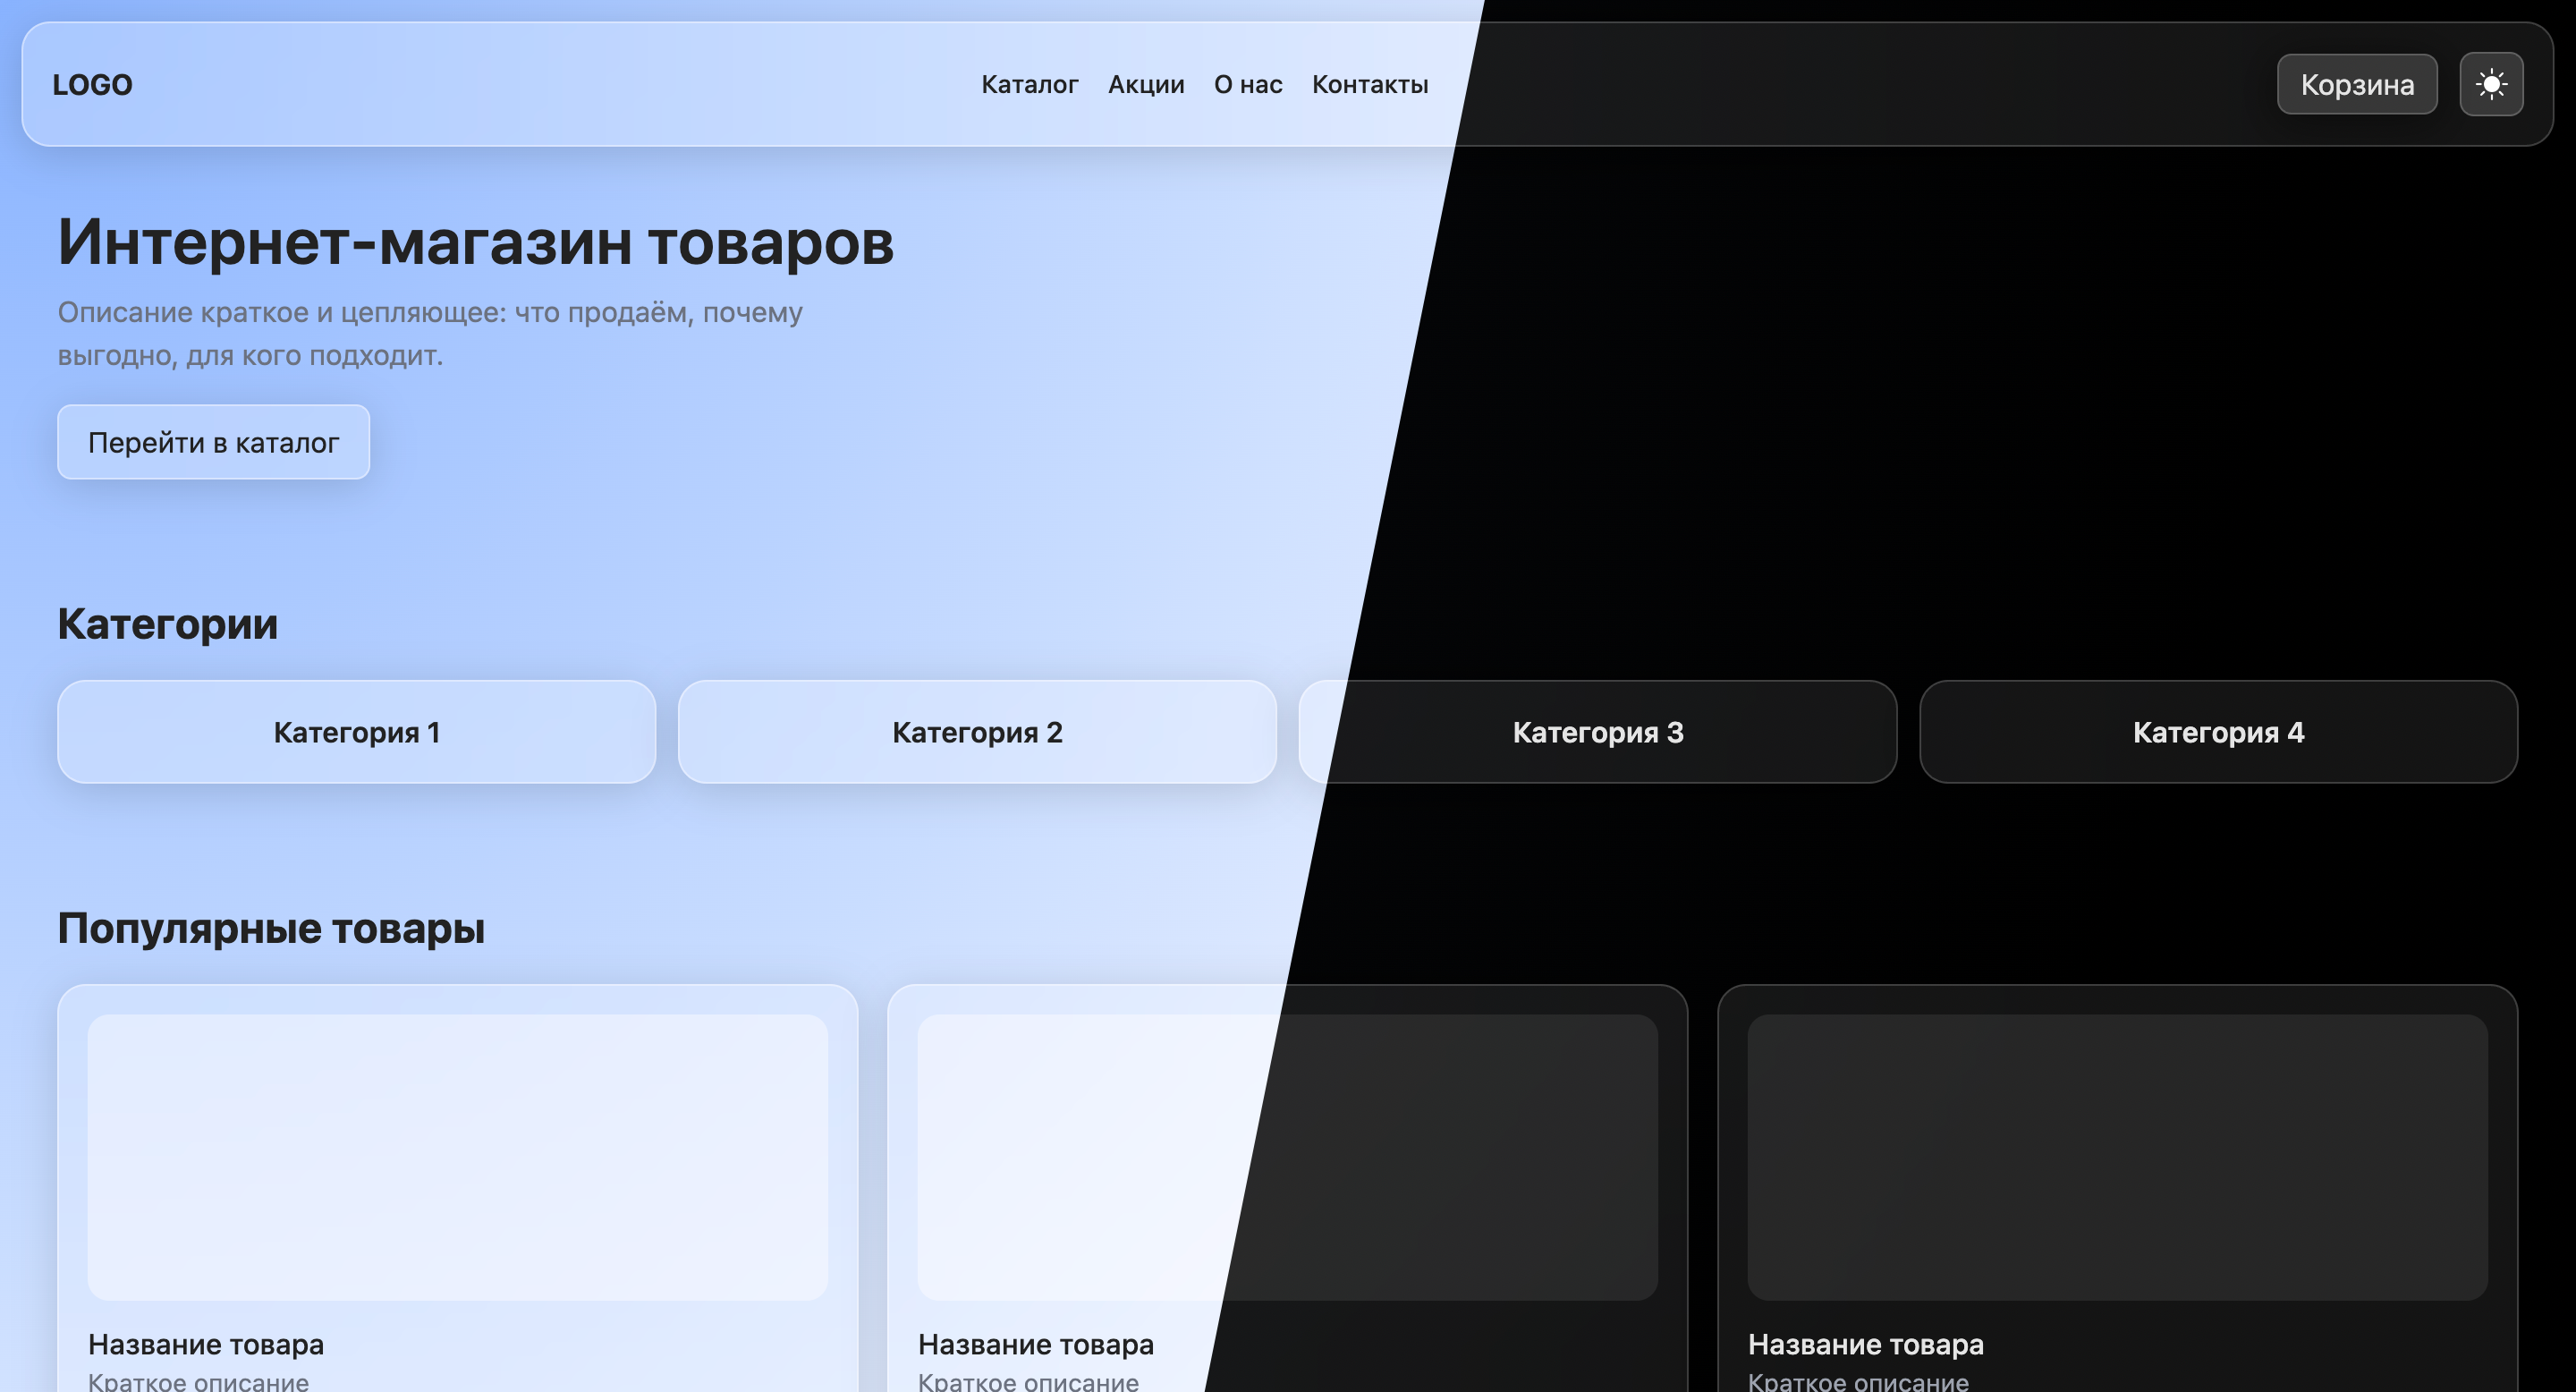Open the Корзина cart button
The width and height of the screenshot is (2576, 1392).
(x=2356, y=84)
